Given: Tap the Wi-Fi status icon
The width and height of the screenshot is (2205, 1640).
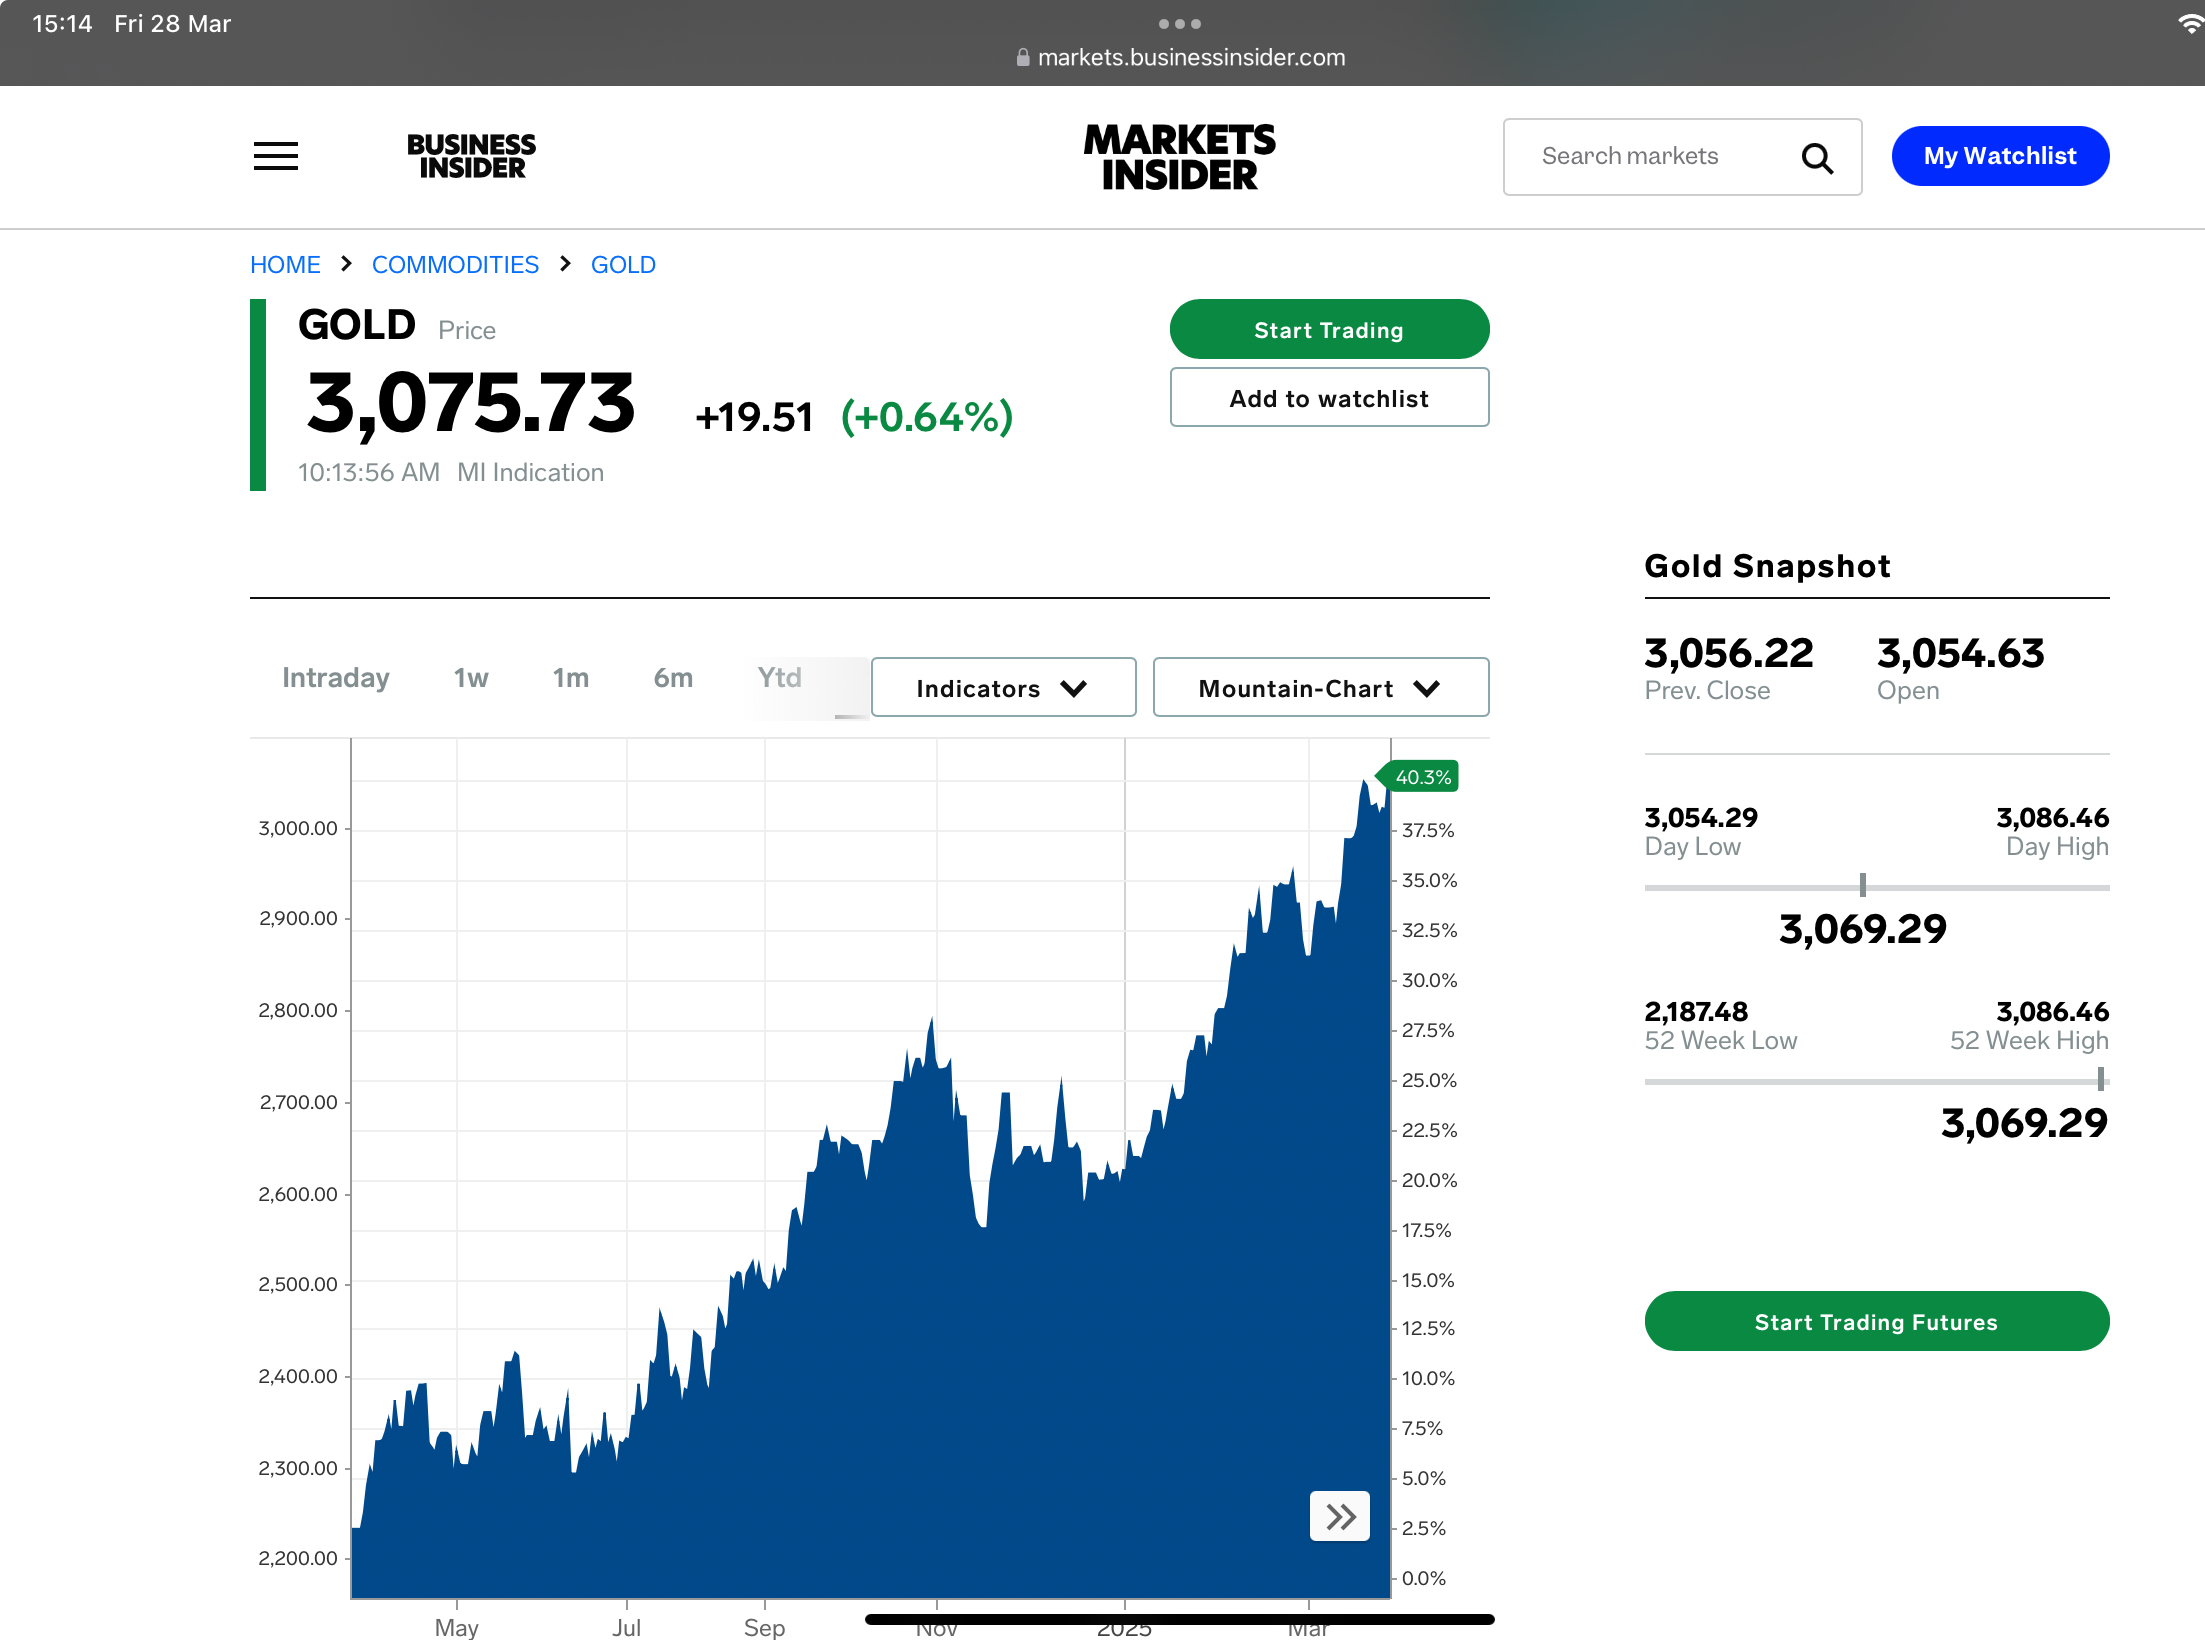Looking at the screenshot, I should tap(2190, 24).
